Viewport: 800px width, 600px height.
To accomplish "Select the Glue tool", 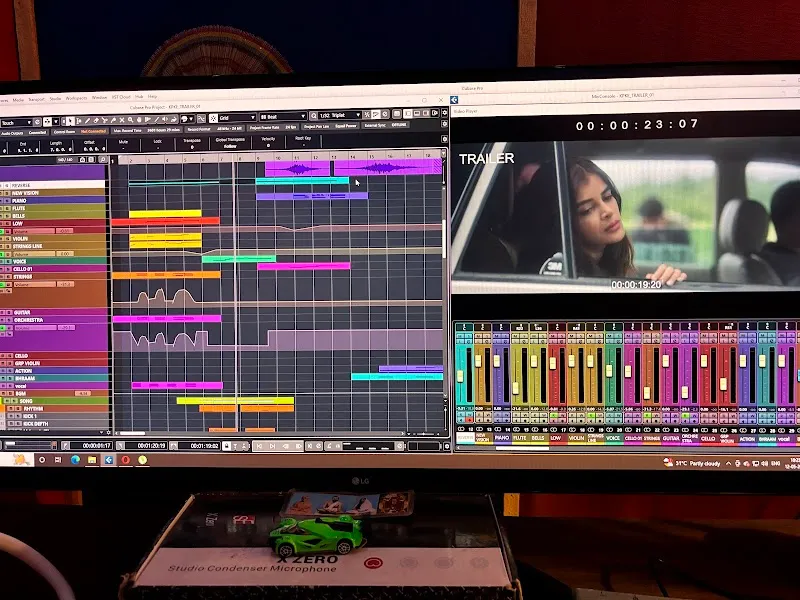I will pyautogui.click(x=113, y=120).
